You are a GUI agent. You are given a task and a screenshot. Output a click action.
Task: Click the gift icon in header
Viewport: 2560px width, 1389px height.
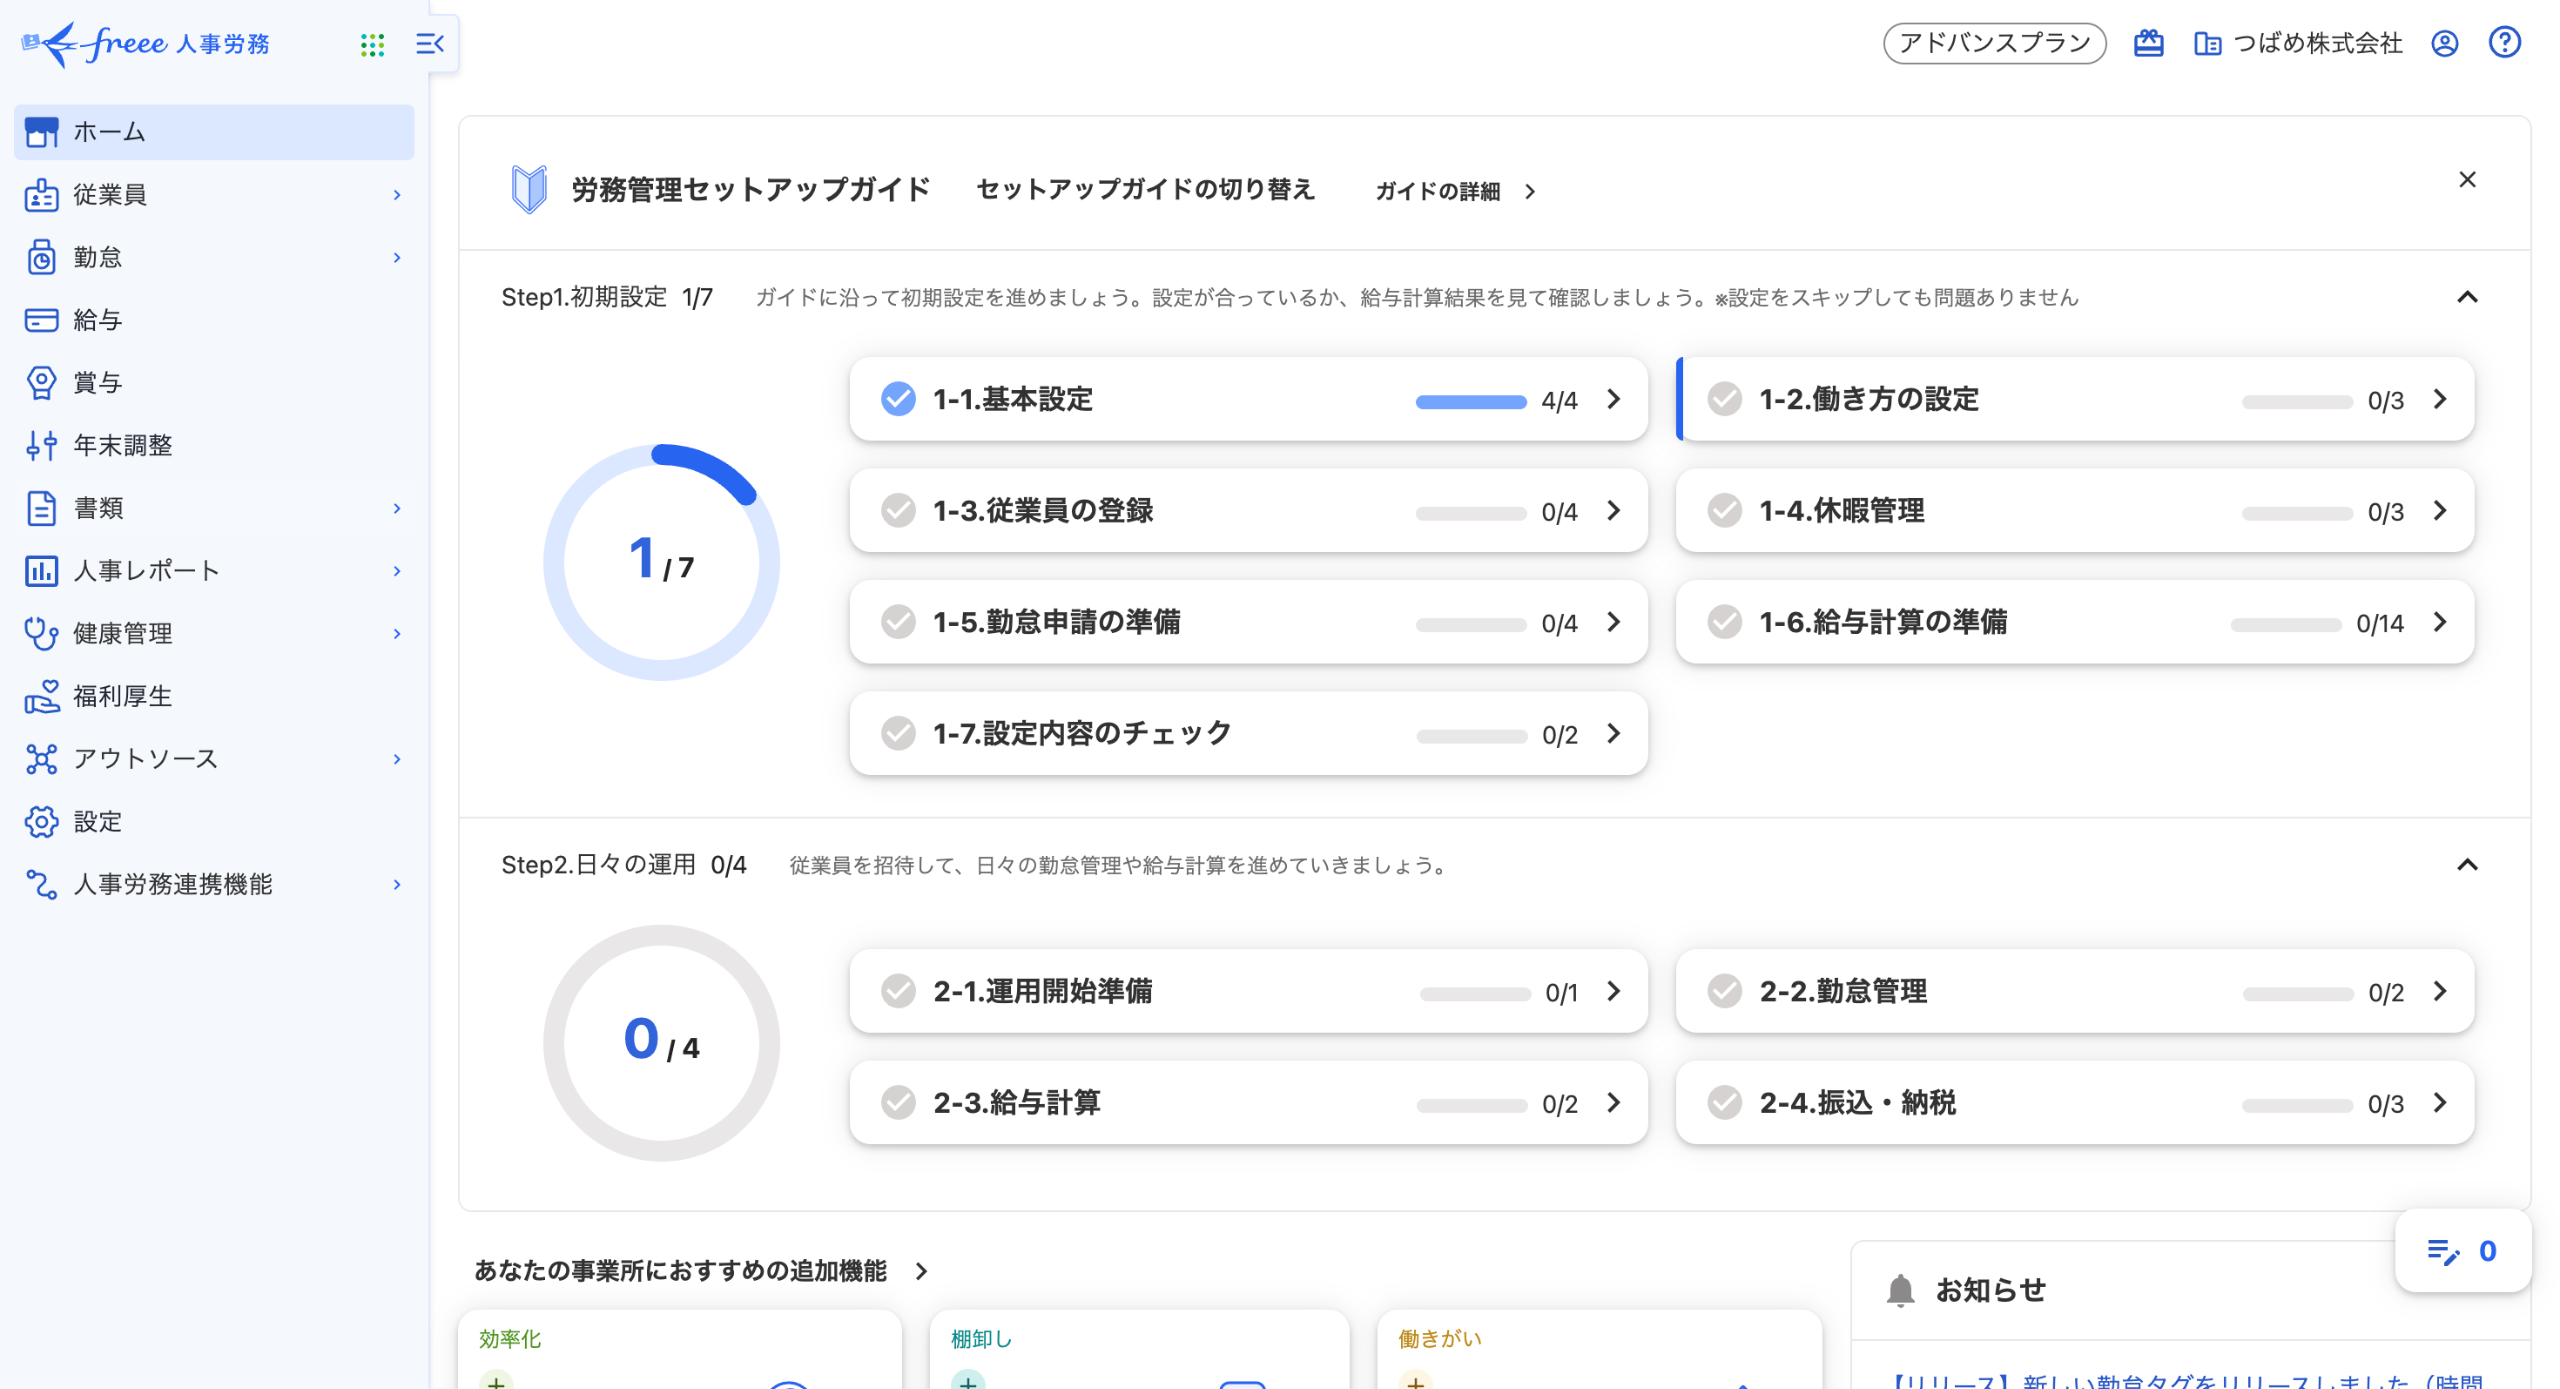pos(2148,43)
